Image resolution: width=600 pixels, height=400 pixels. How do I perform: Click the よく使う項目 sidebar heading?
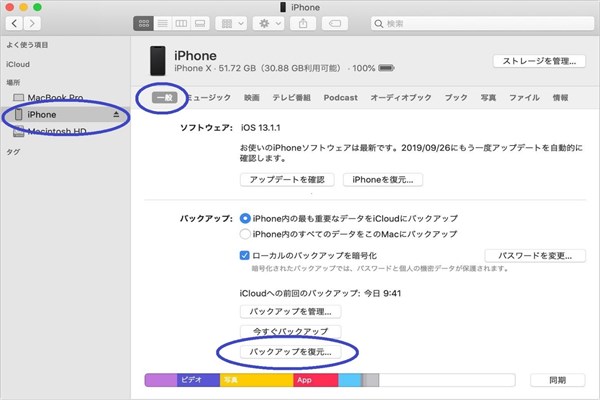pos(27,45)
